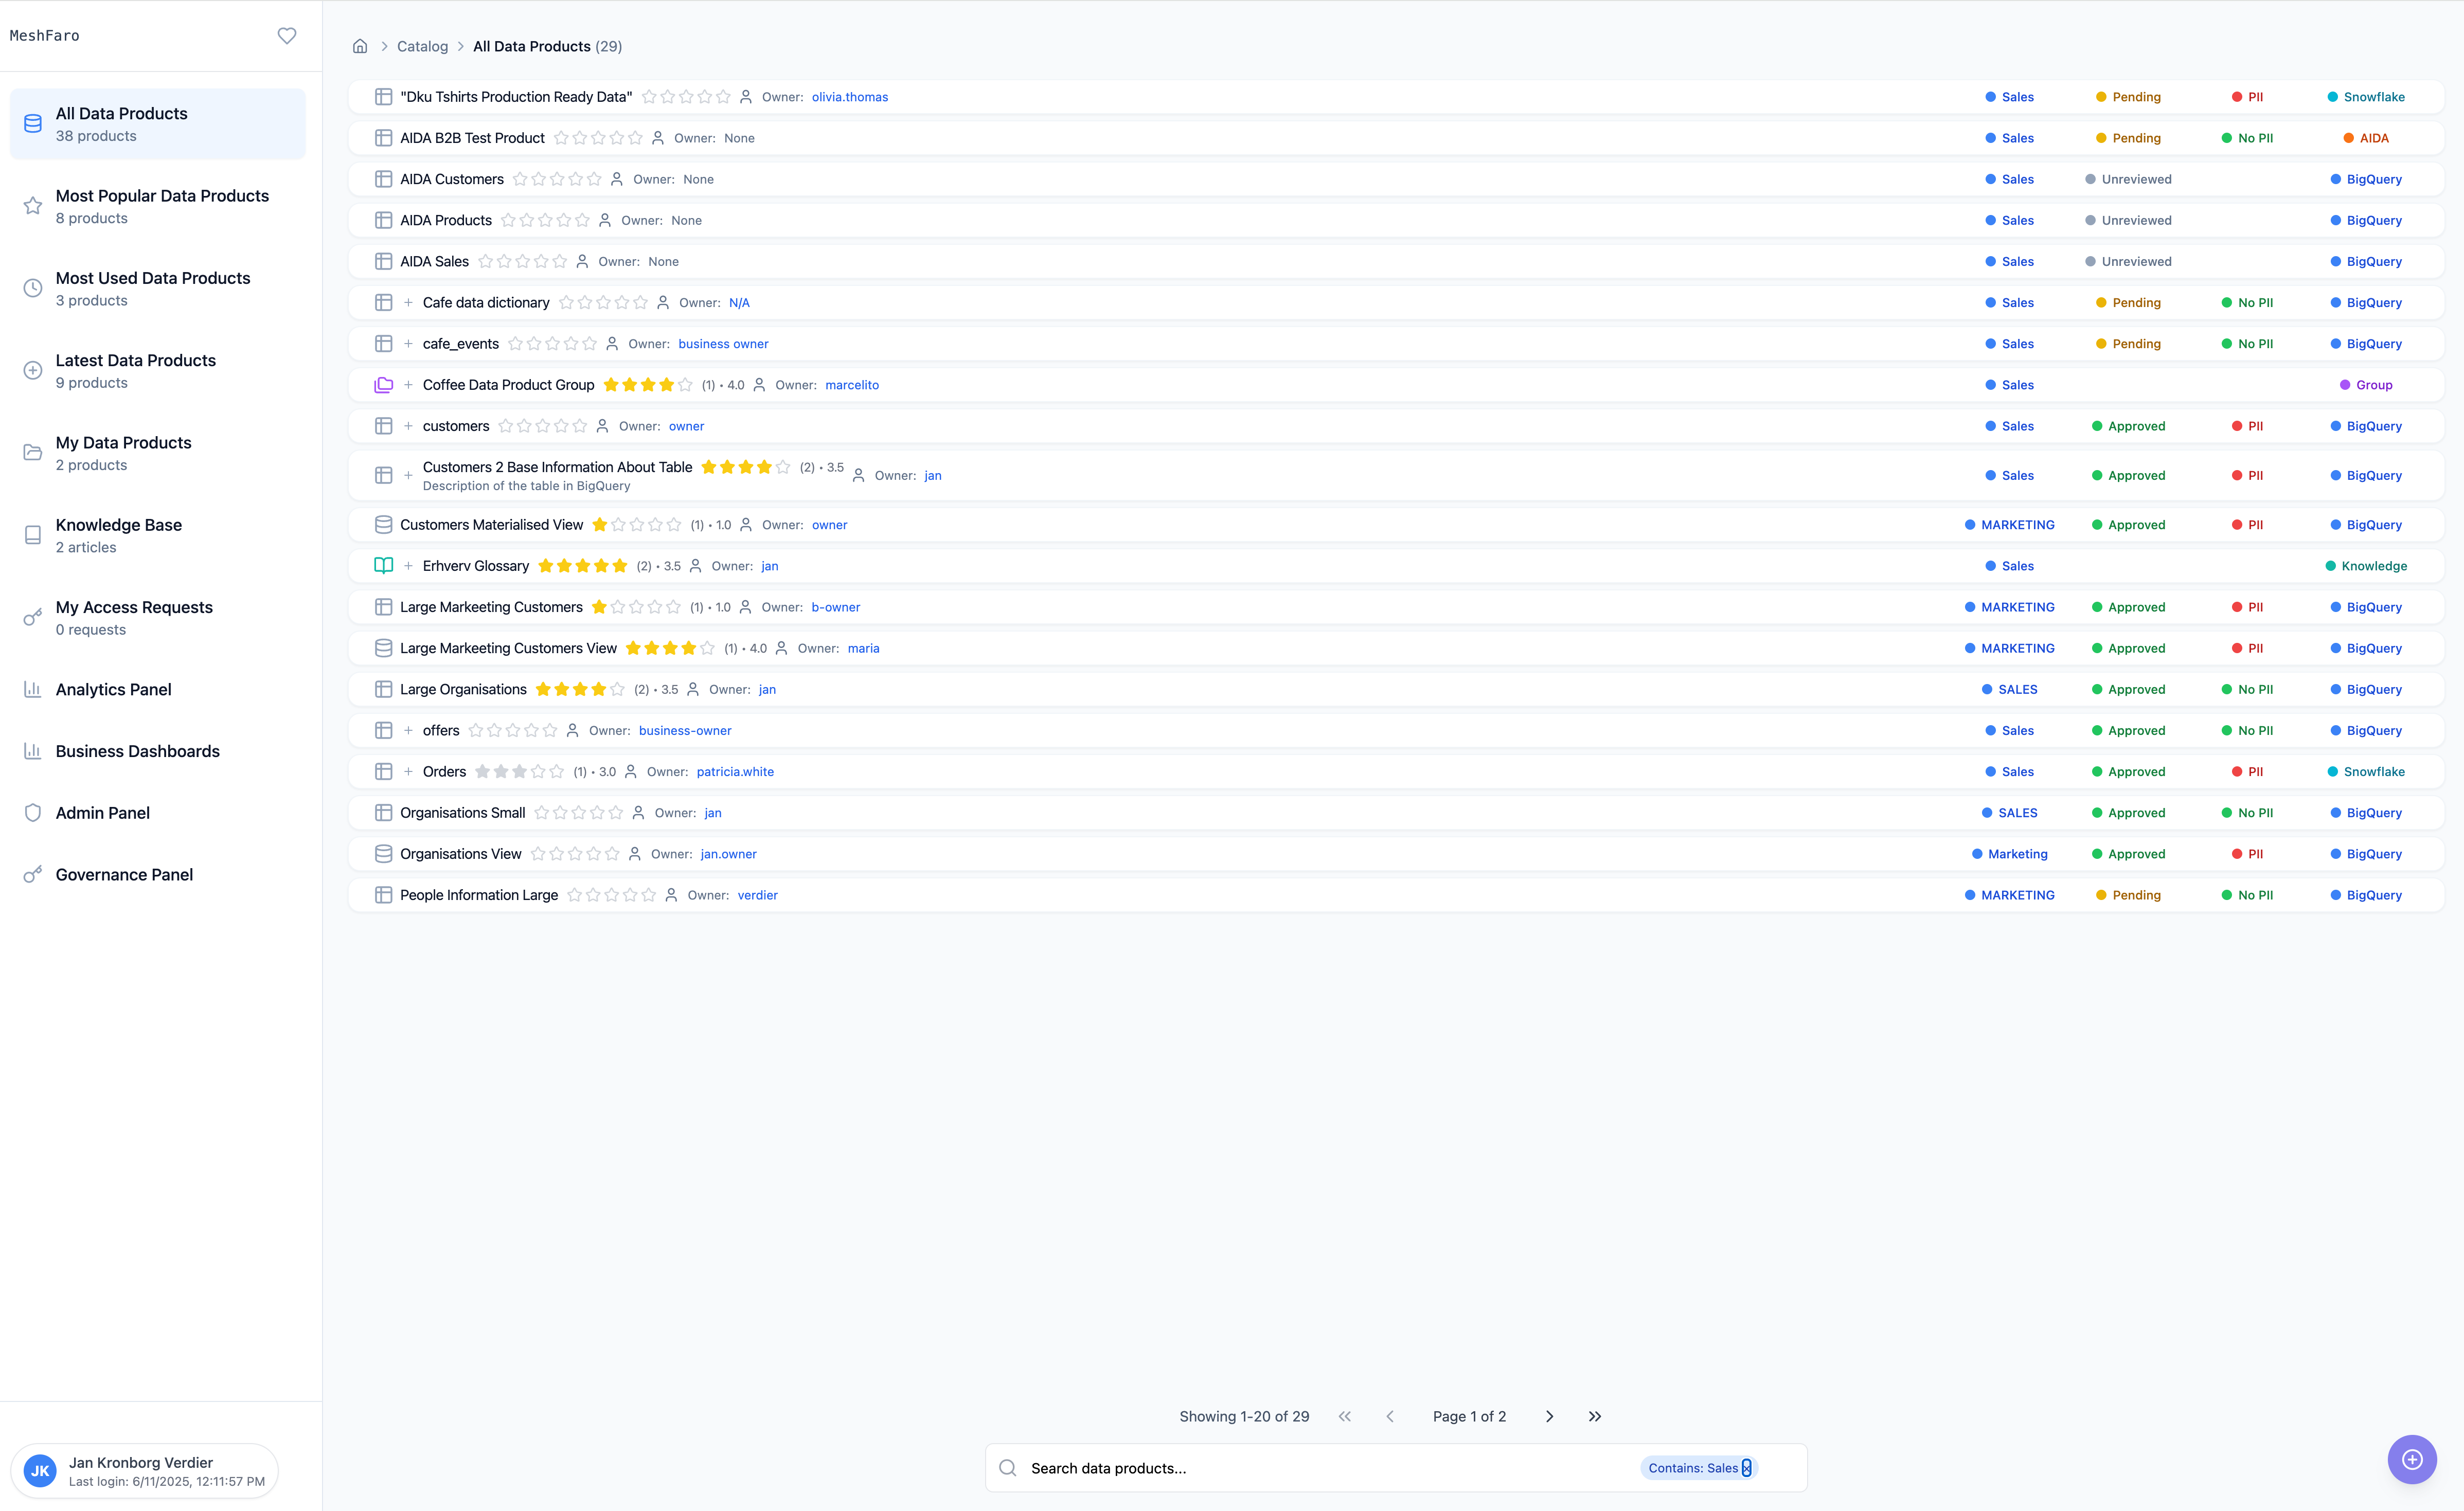Open the Admin Panel
Image resolution: width=2464 pixels, height=1511 pixels.
coord(103,812)
